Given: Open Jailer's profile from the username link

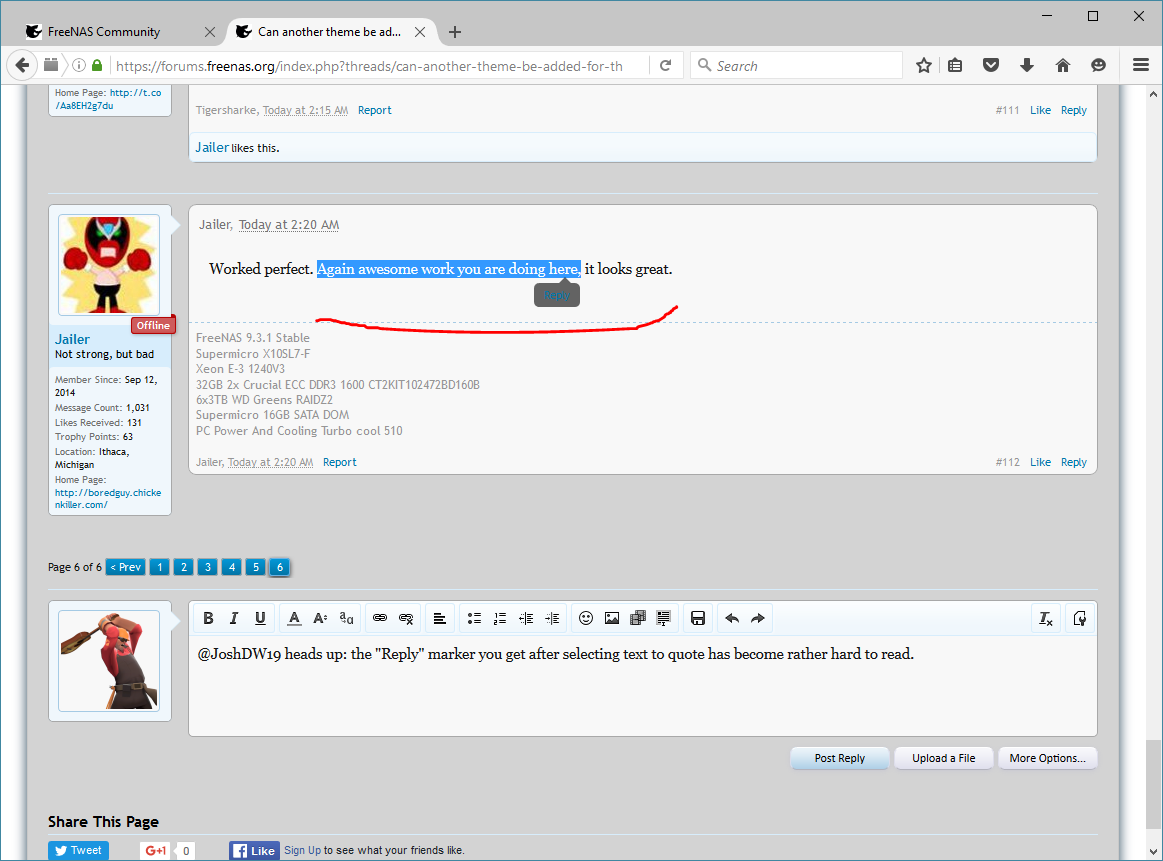Looking at the screenshot, I should [x=72, y=339].
